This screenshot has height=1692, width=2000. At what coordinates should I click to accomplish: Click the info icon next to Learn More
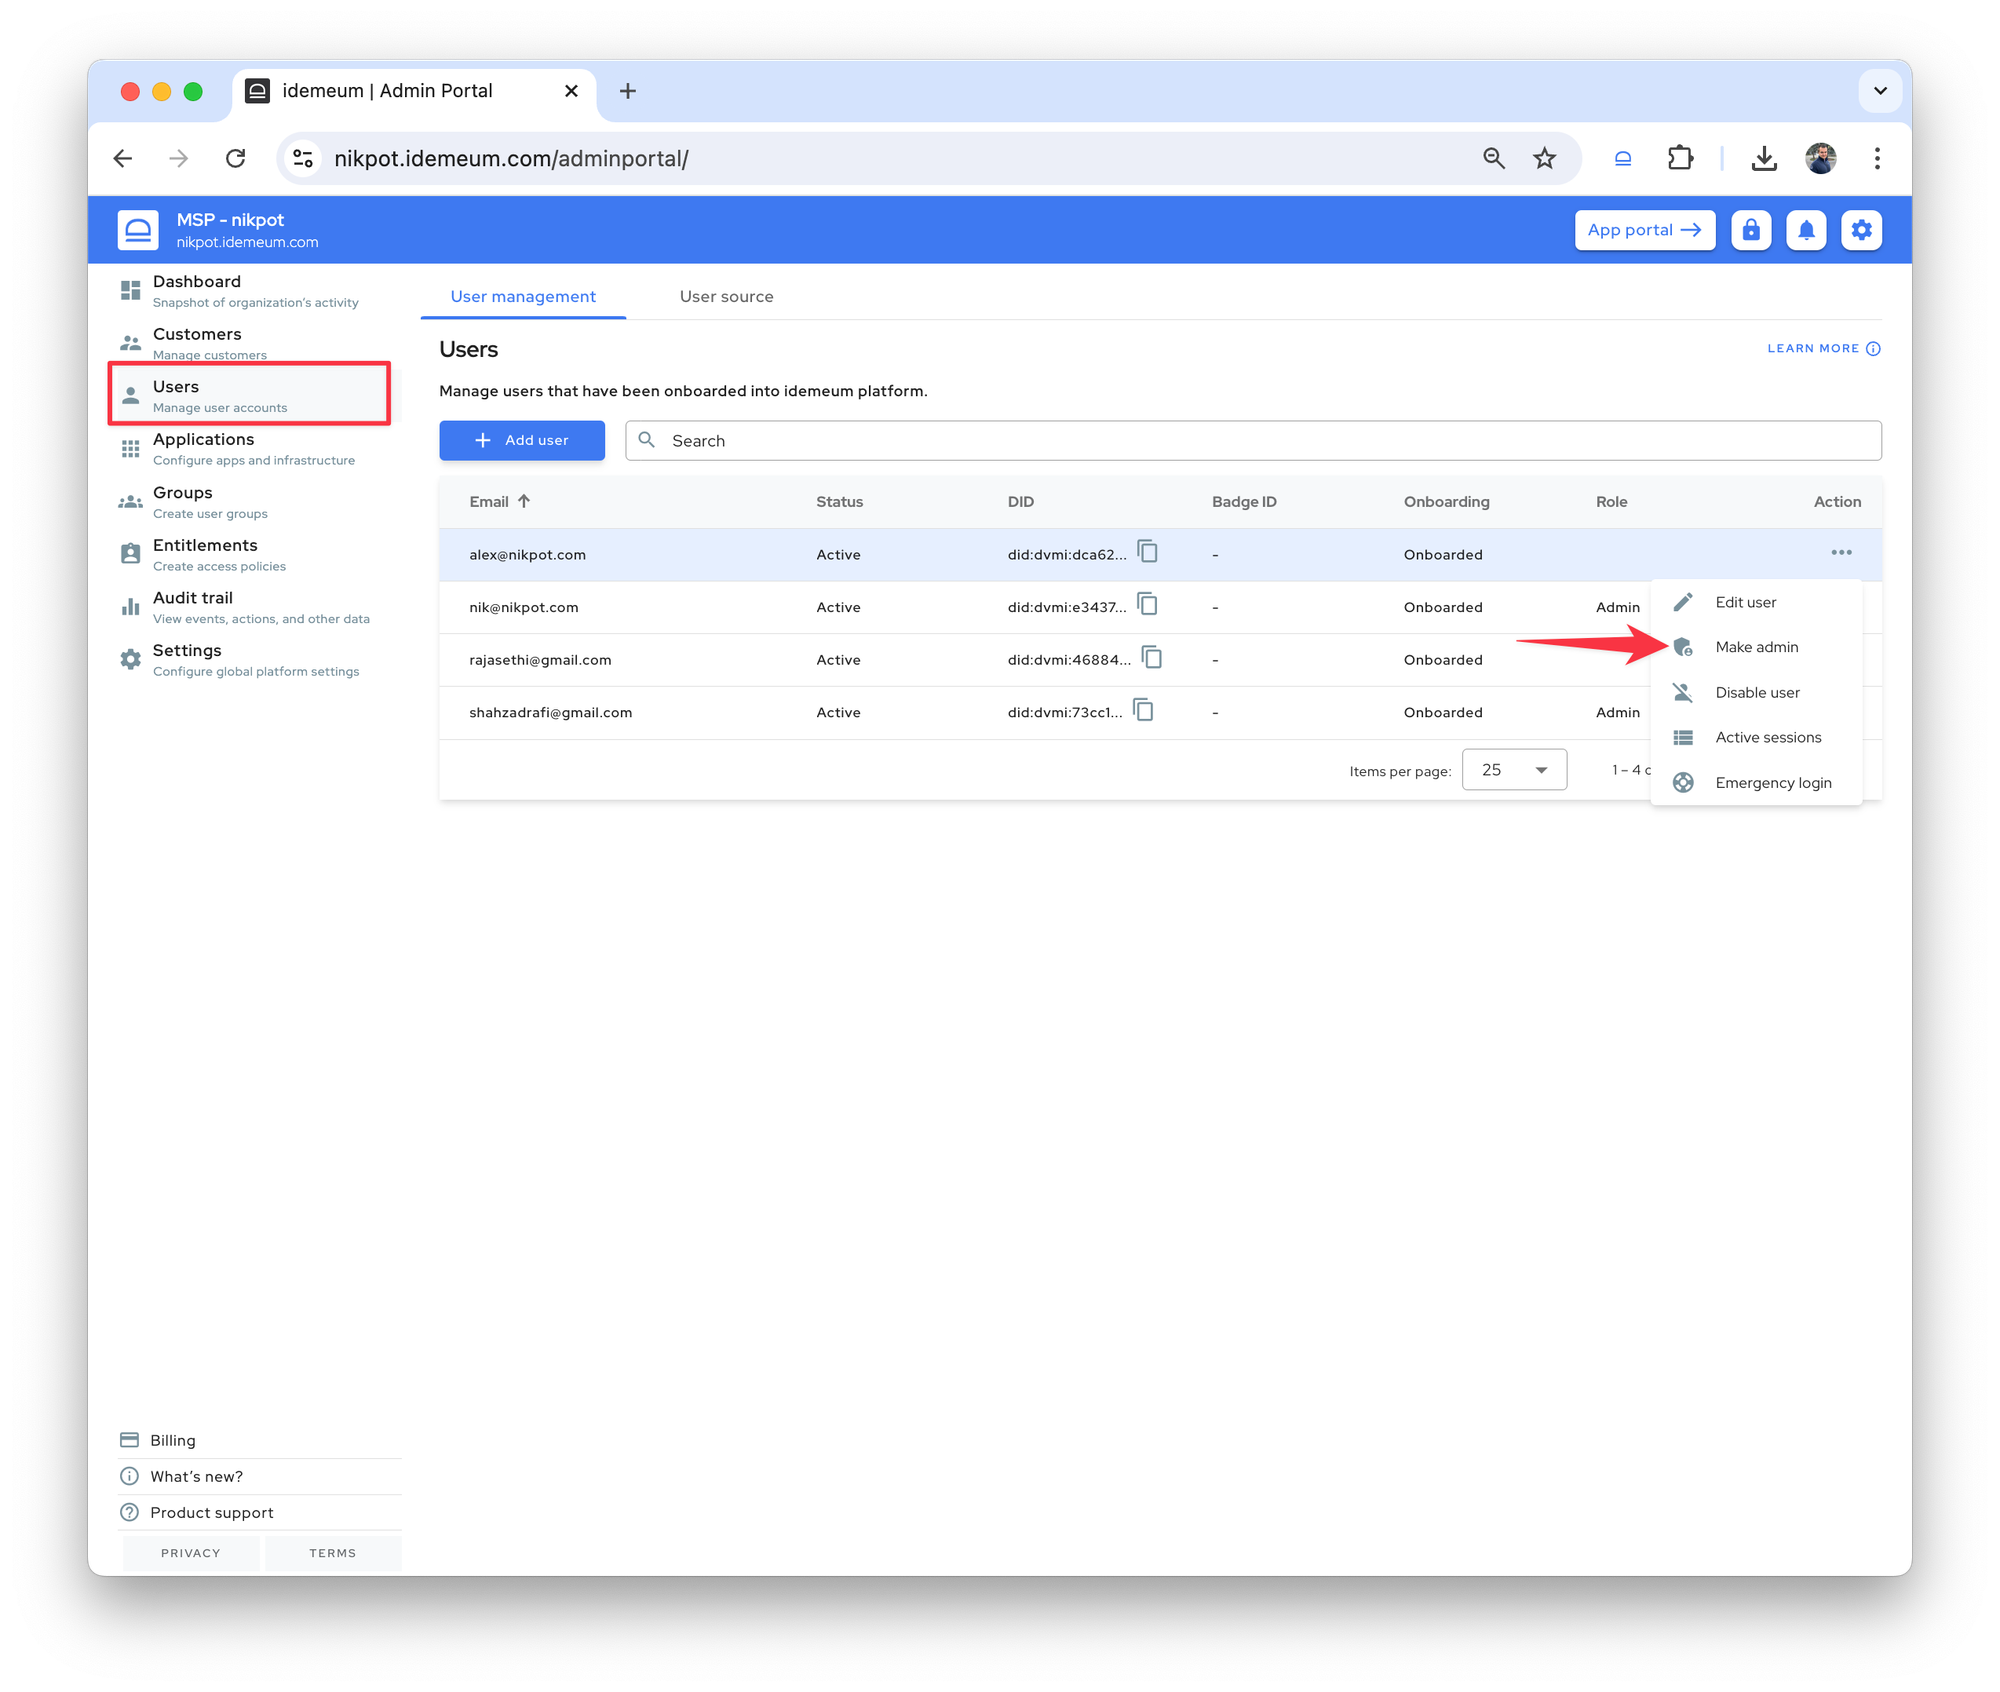point(1873,348)
